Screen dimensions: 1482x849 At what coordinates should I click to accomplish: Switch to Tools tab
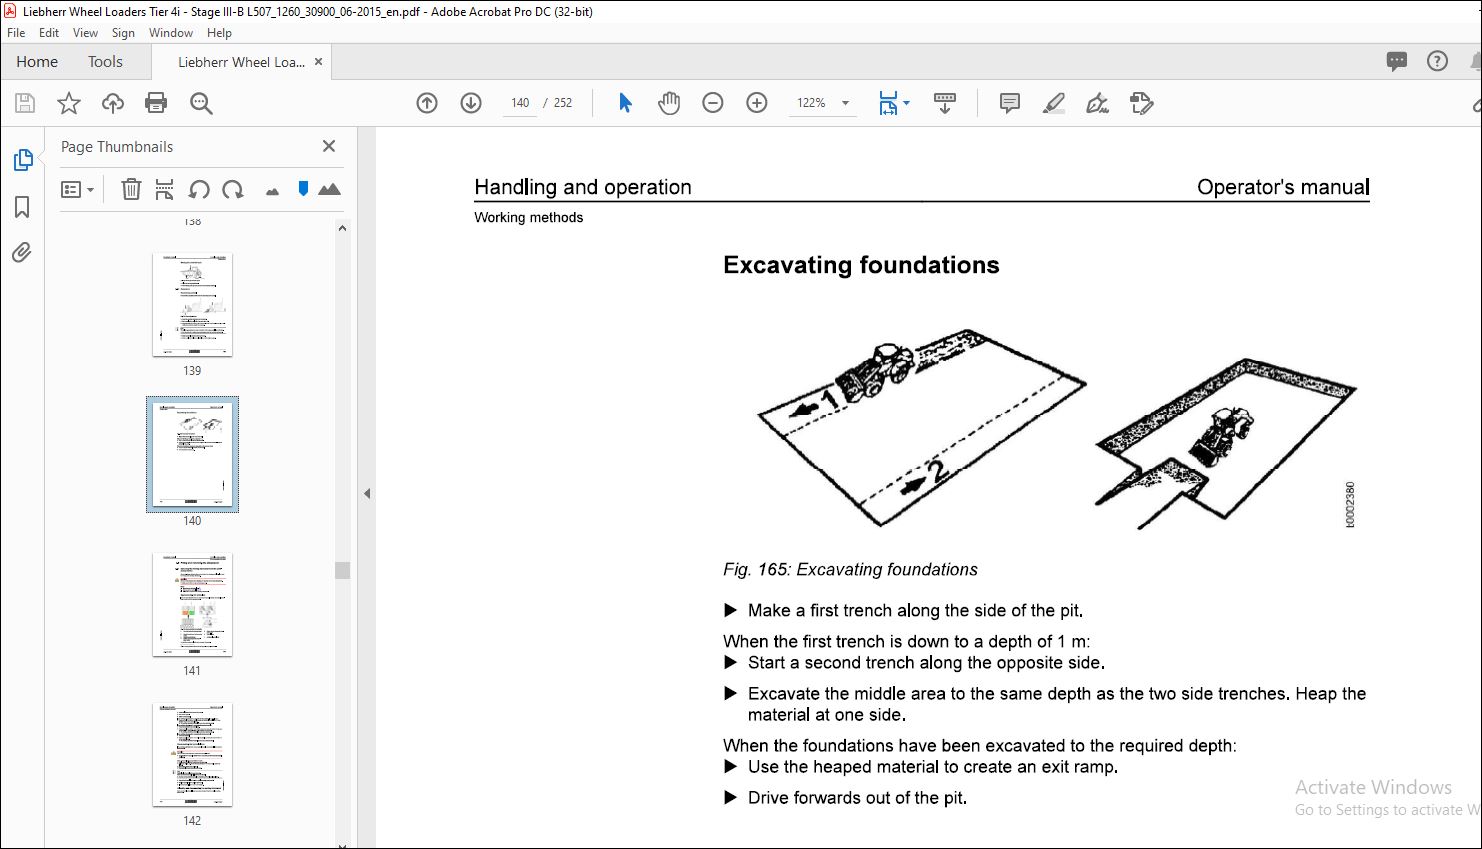point(105,62)
